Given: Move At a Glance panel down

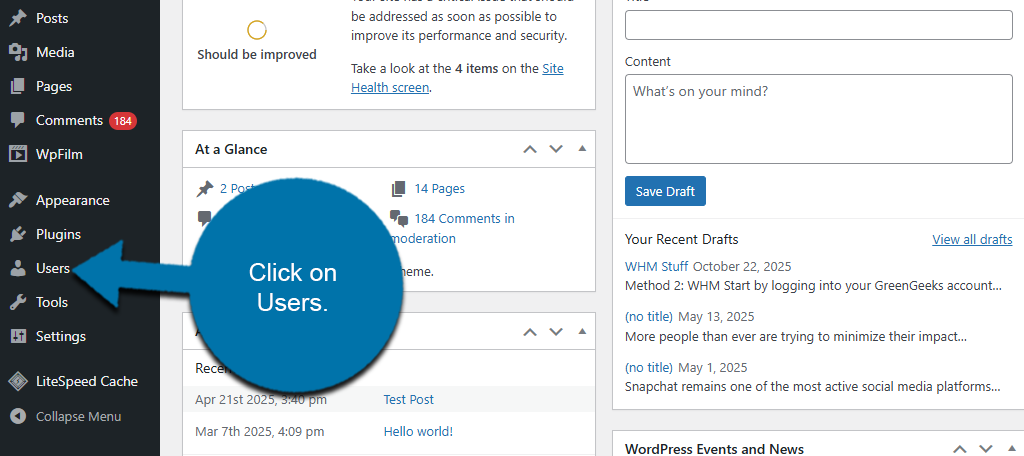Looking at the screenshot, I should pyautogui.click(x=556, y=149).
